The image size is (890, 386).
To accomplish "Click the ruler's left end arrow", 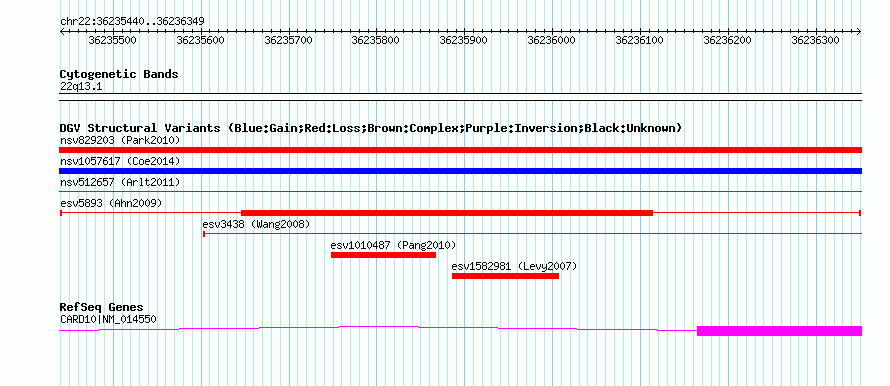I will [62, 32].
